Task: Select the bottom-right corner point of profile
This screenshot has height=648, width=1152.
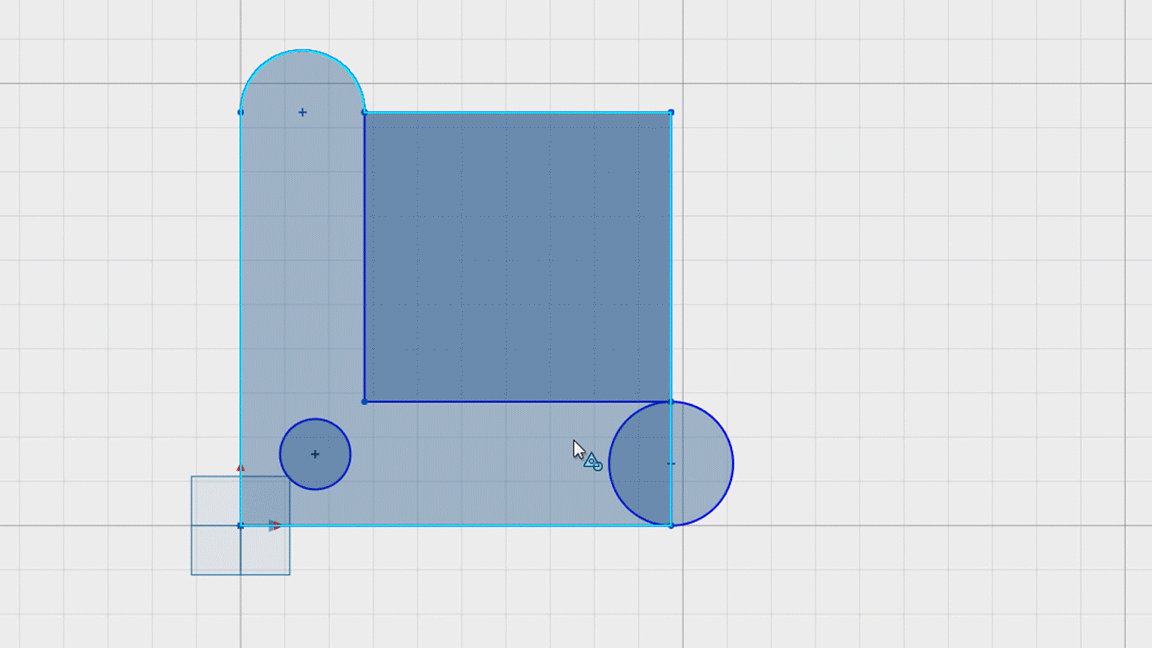Action: point(671,525)
